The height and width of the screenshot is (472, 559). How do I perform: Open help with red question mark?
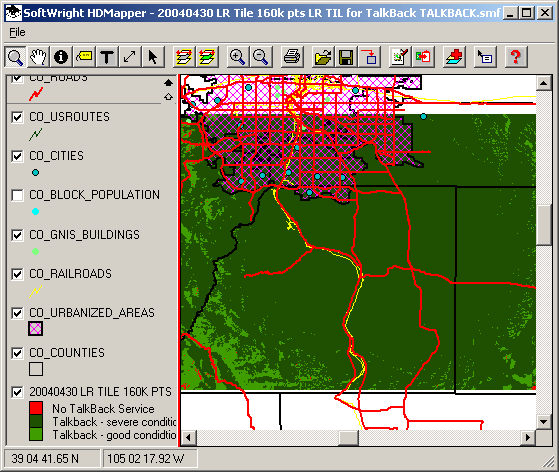point(516,57)
